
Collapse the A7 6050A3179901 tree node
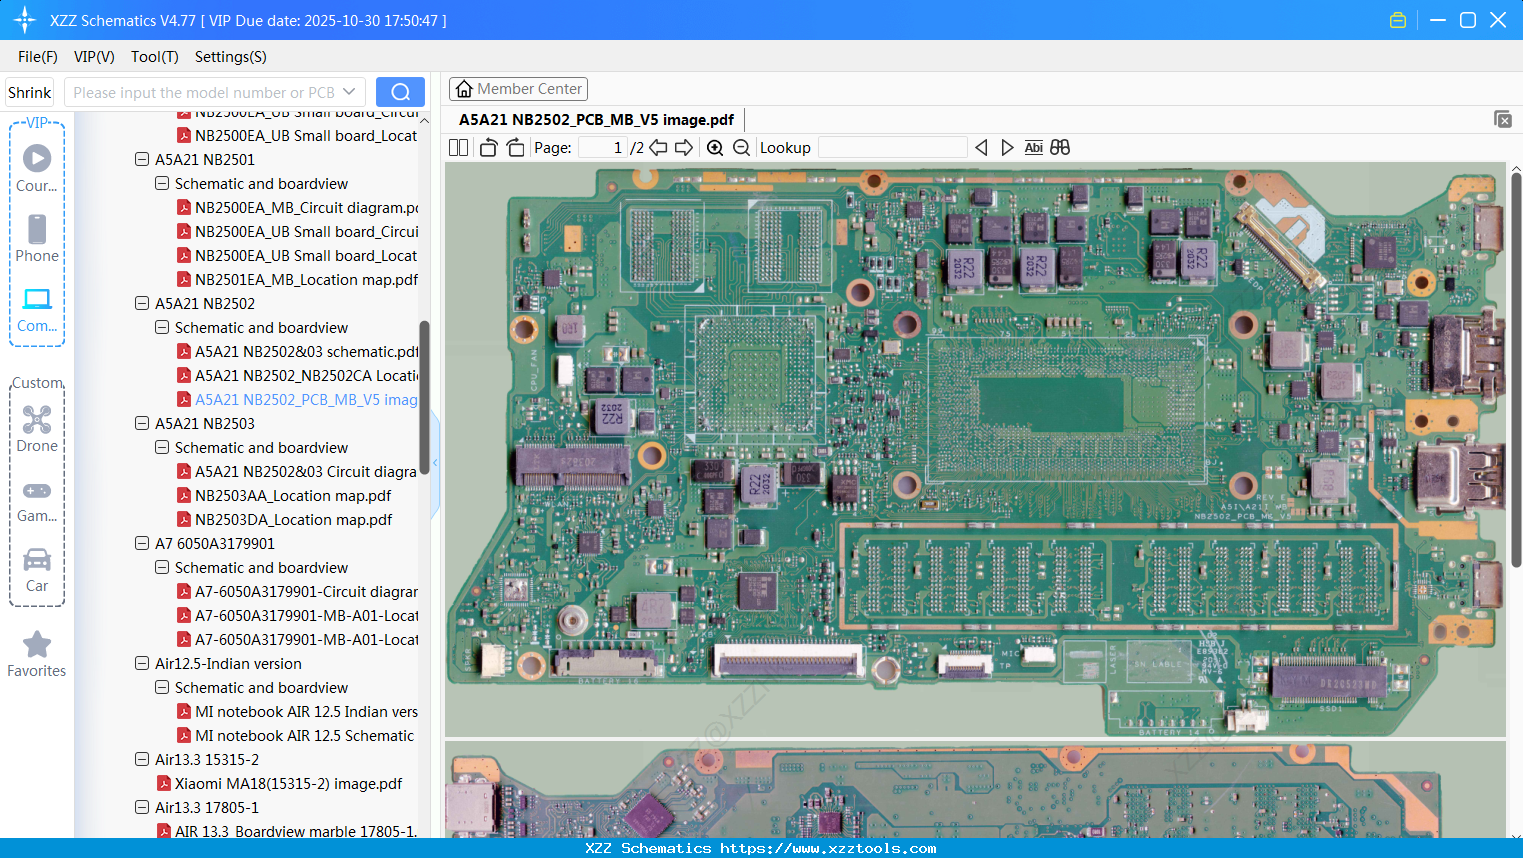pyautogui.click(x=142, y=544)
